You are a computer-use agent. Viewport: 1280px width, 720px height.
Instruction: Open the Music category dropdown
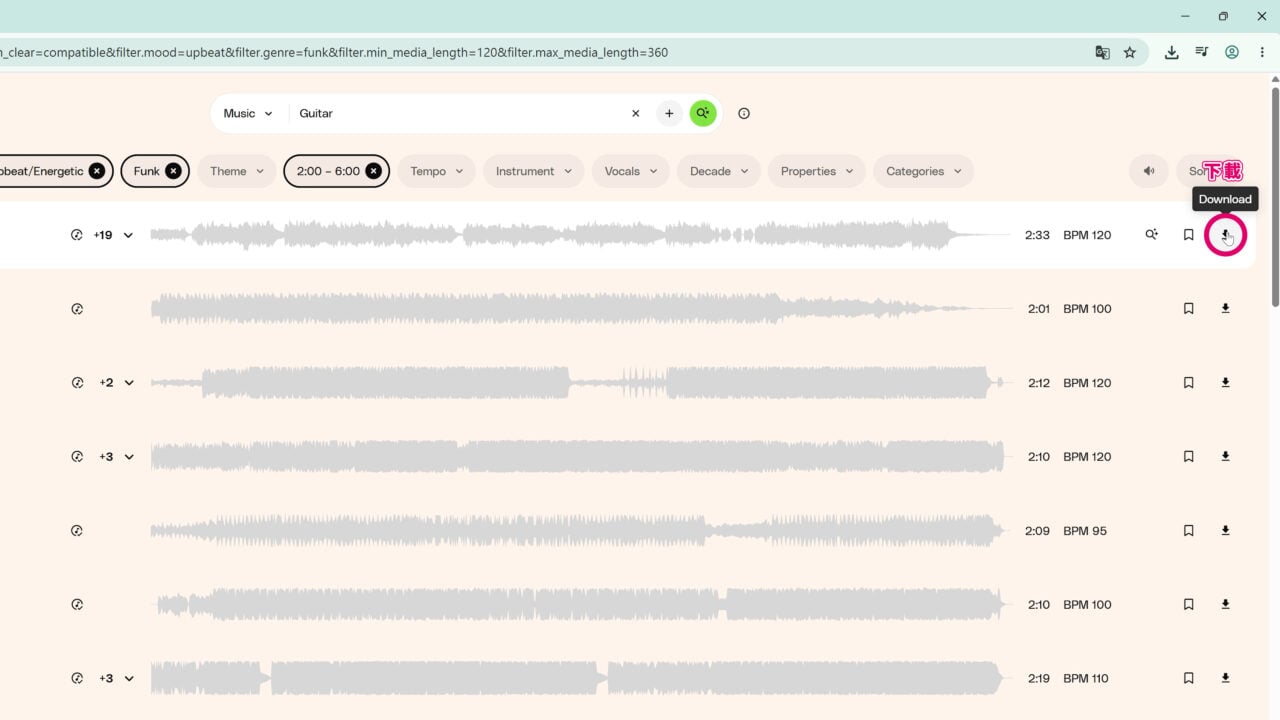coord(248,113)
